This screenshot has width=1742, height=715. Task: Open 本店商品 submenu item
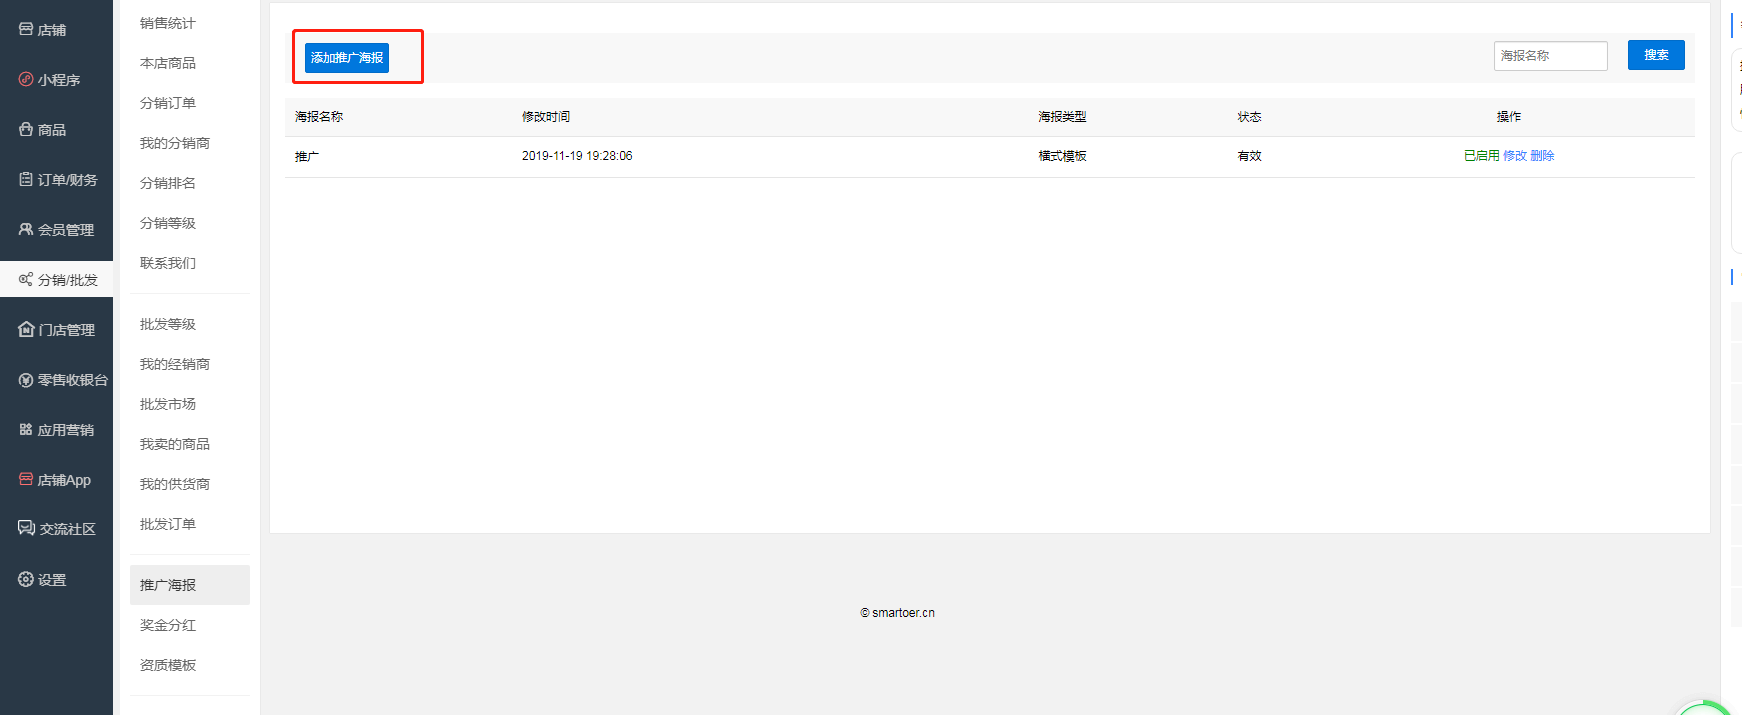[168, 63]
